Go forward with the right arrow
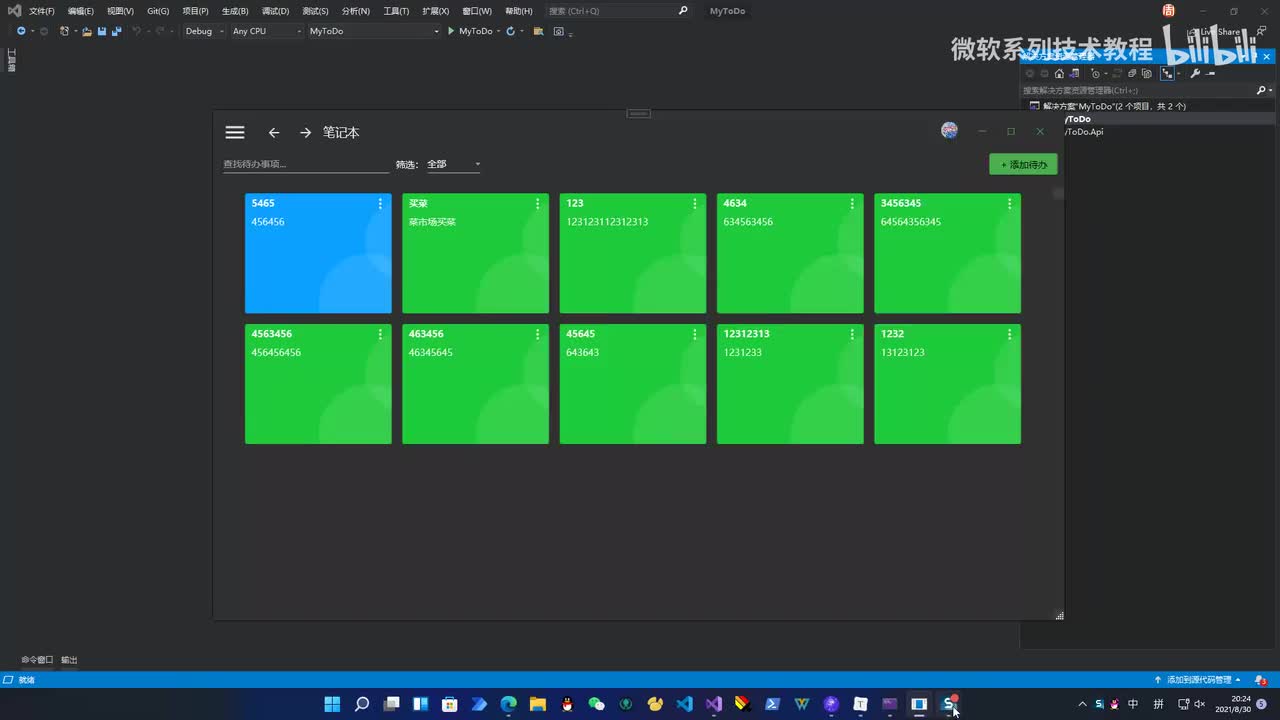The height and width of the screenshot is (720, 1280). [x=306, y=132]
